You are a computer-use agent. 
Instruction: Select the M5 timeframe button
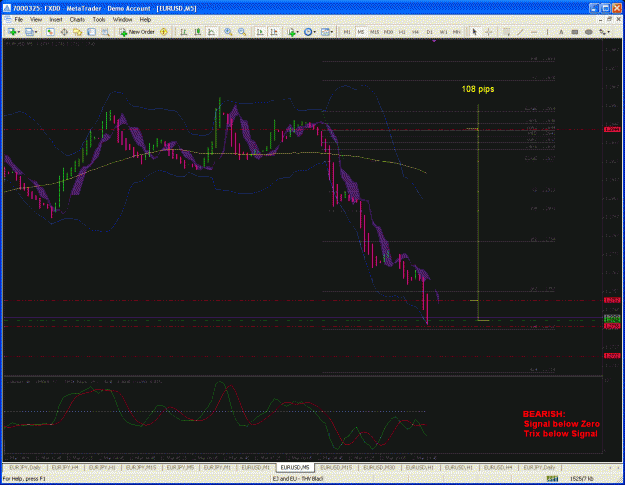click(361, 32)
